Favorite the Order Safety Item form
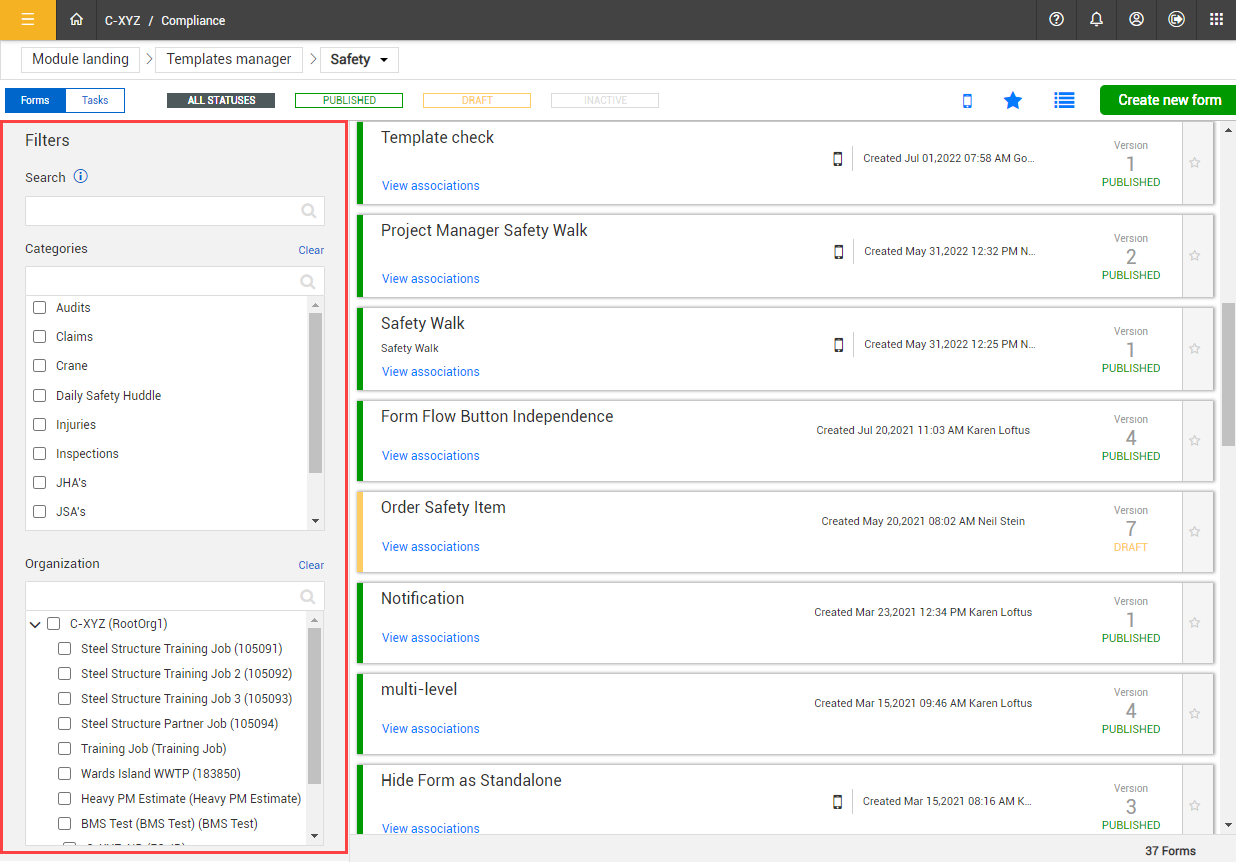 click(1195, 531)
